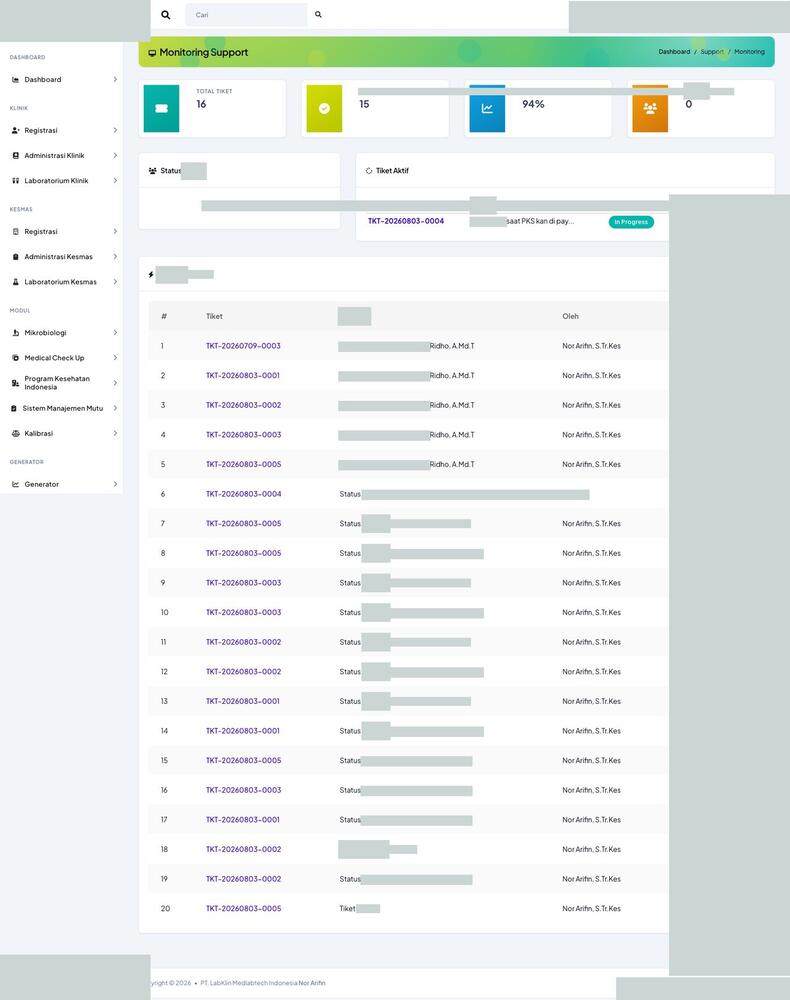The width and height of the screenshot is (790, 1000).
Task: Click the Laboratorium Klinik icon
Action: pos(15,181)
